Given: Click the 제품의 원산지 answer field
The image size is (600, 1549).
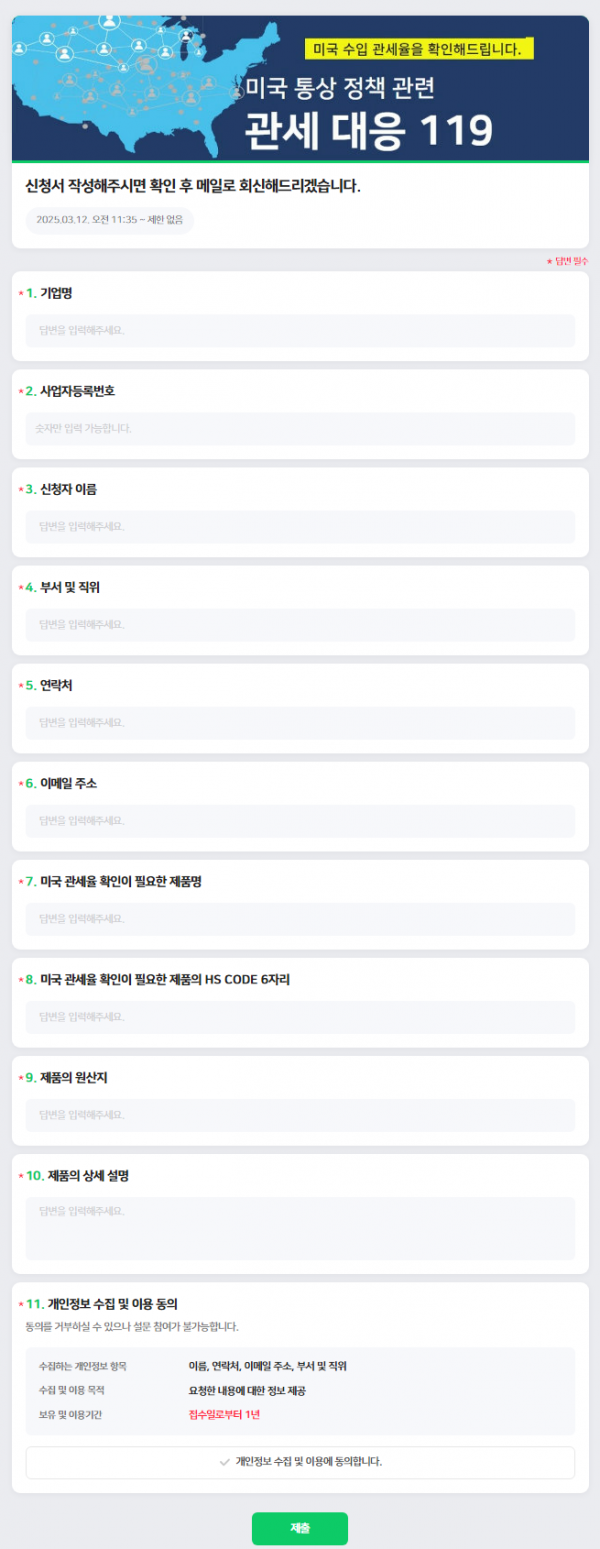Looking at the screenshot, I should [300, 1114].
